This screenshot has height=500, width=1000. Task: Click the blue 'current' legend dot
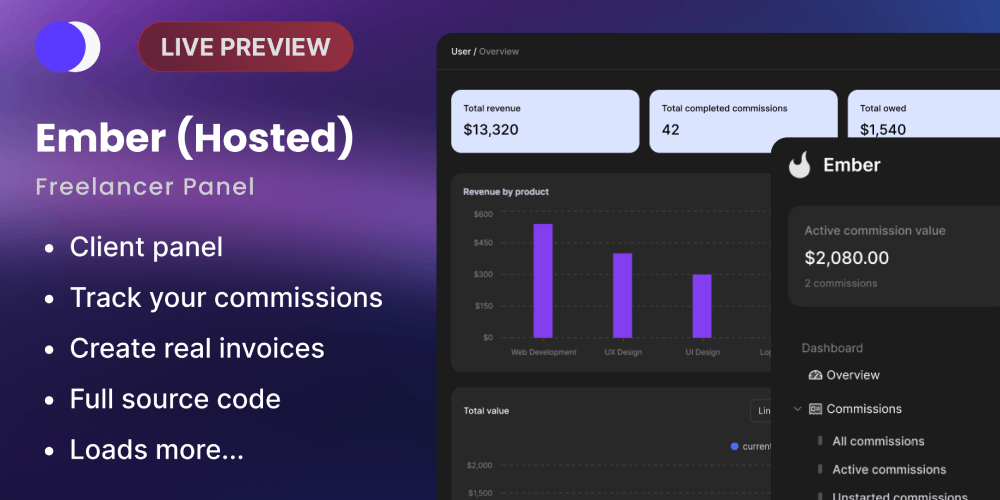[x=734, y=446]
